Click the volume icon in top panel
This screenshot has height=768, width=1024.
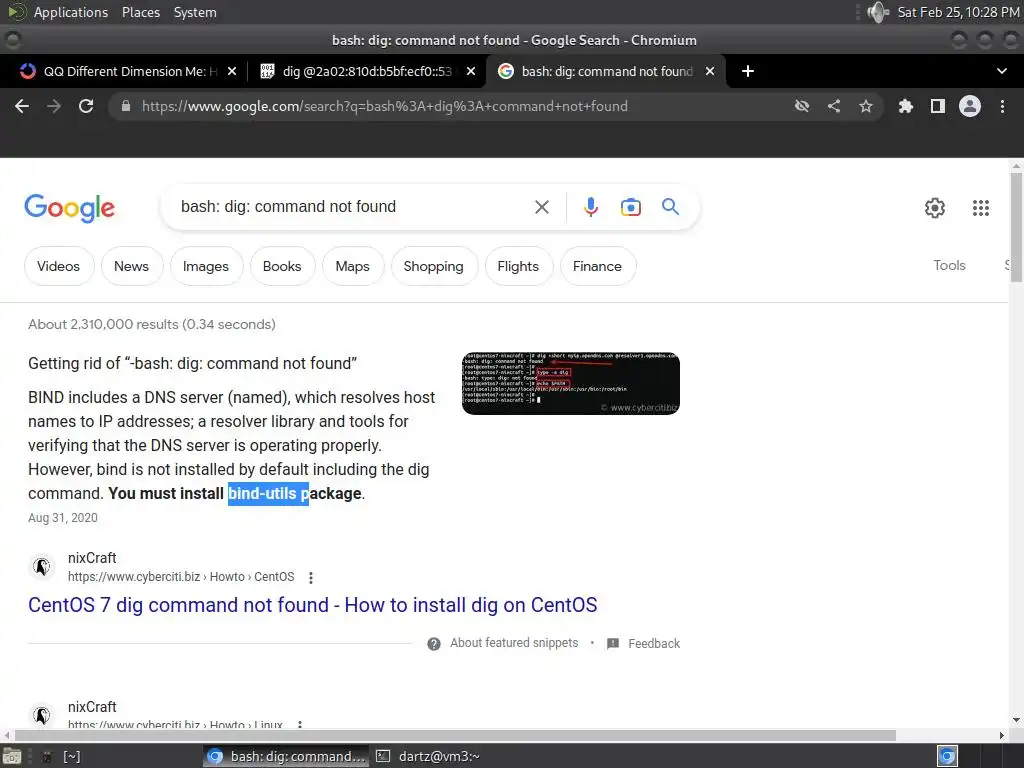878,12
